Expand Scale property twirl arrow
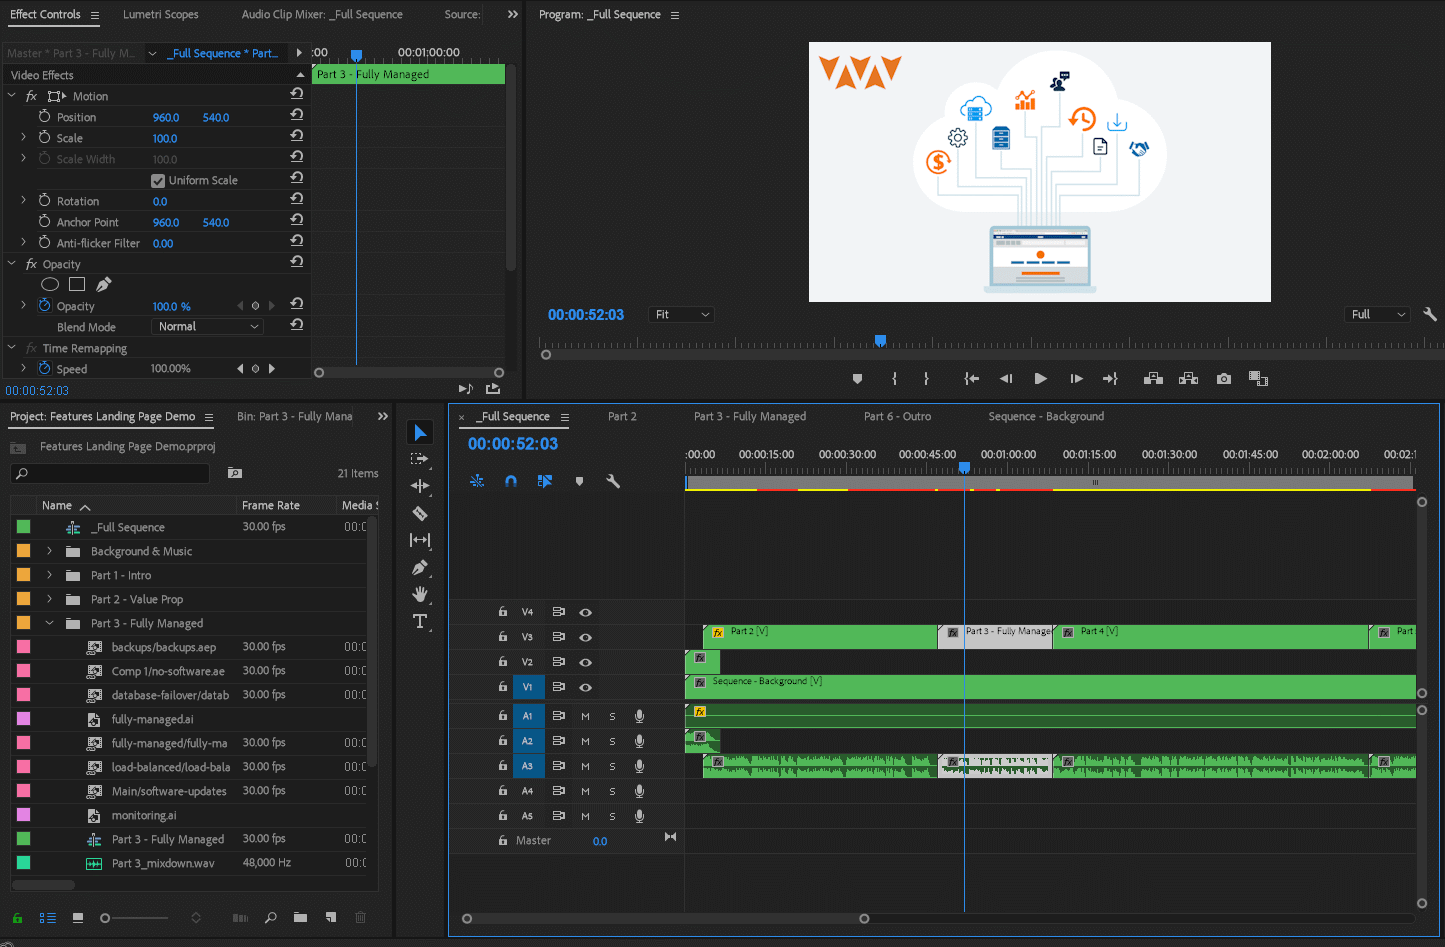The image size is (1445, 947). pyautogui.click(x=24, y=137)
